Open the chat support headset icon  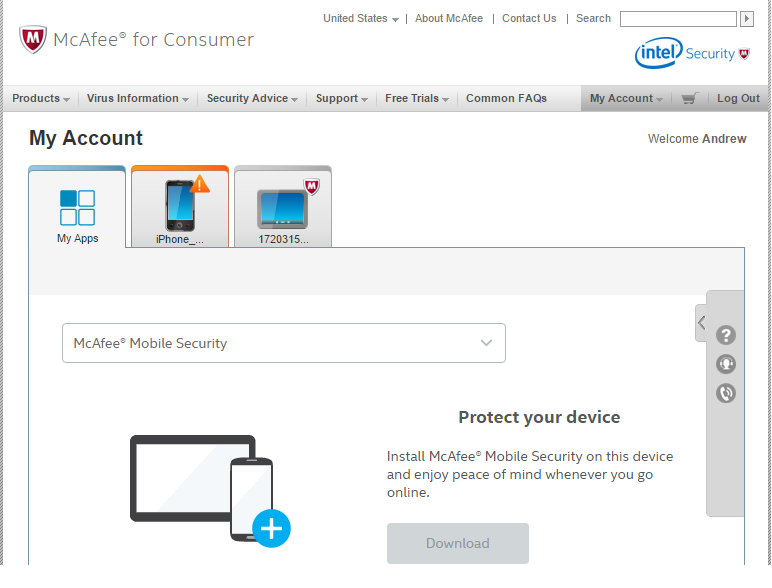tap(726, 364)
